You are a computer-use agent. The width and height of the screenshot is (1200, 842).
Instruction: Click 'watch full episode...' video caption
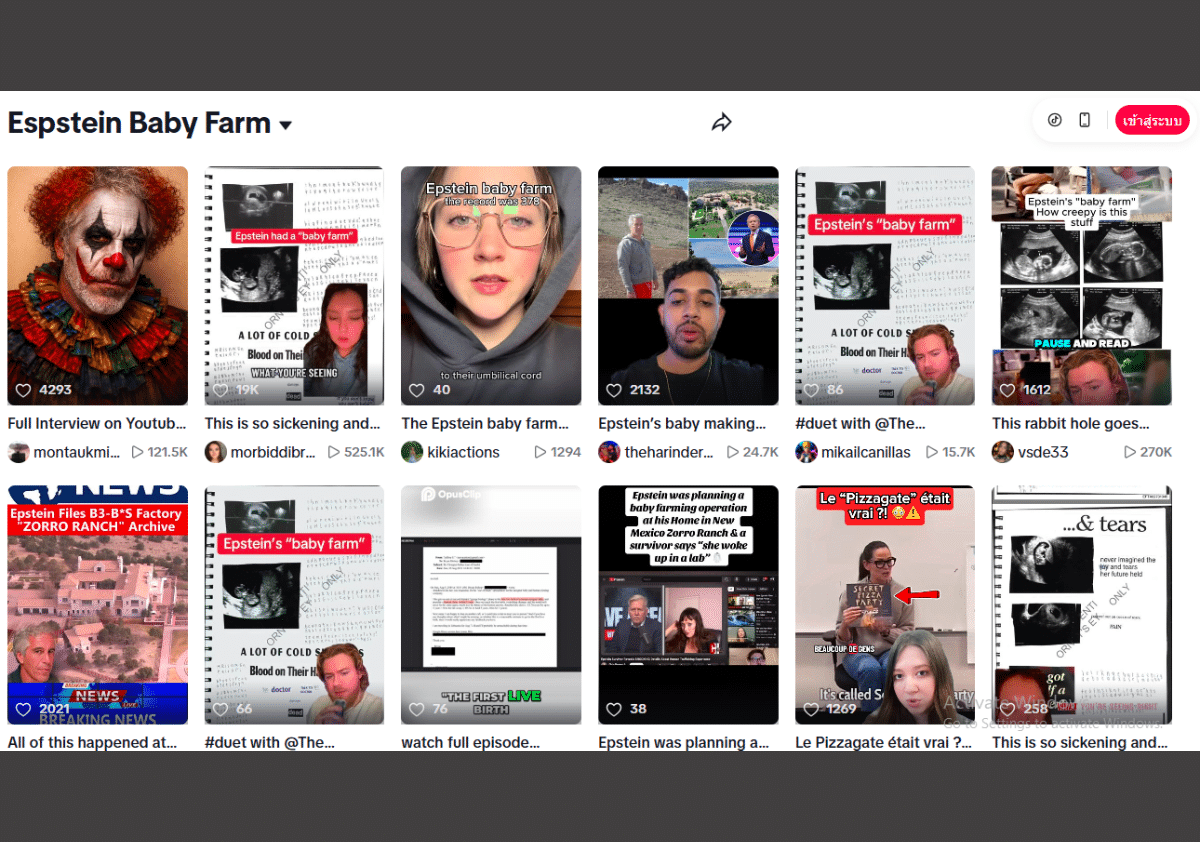coord(470,742)
